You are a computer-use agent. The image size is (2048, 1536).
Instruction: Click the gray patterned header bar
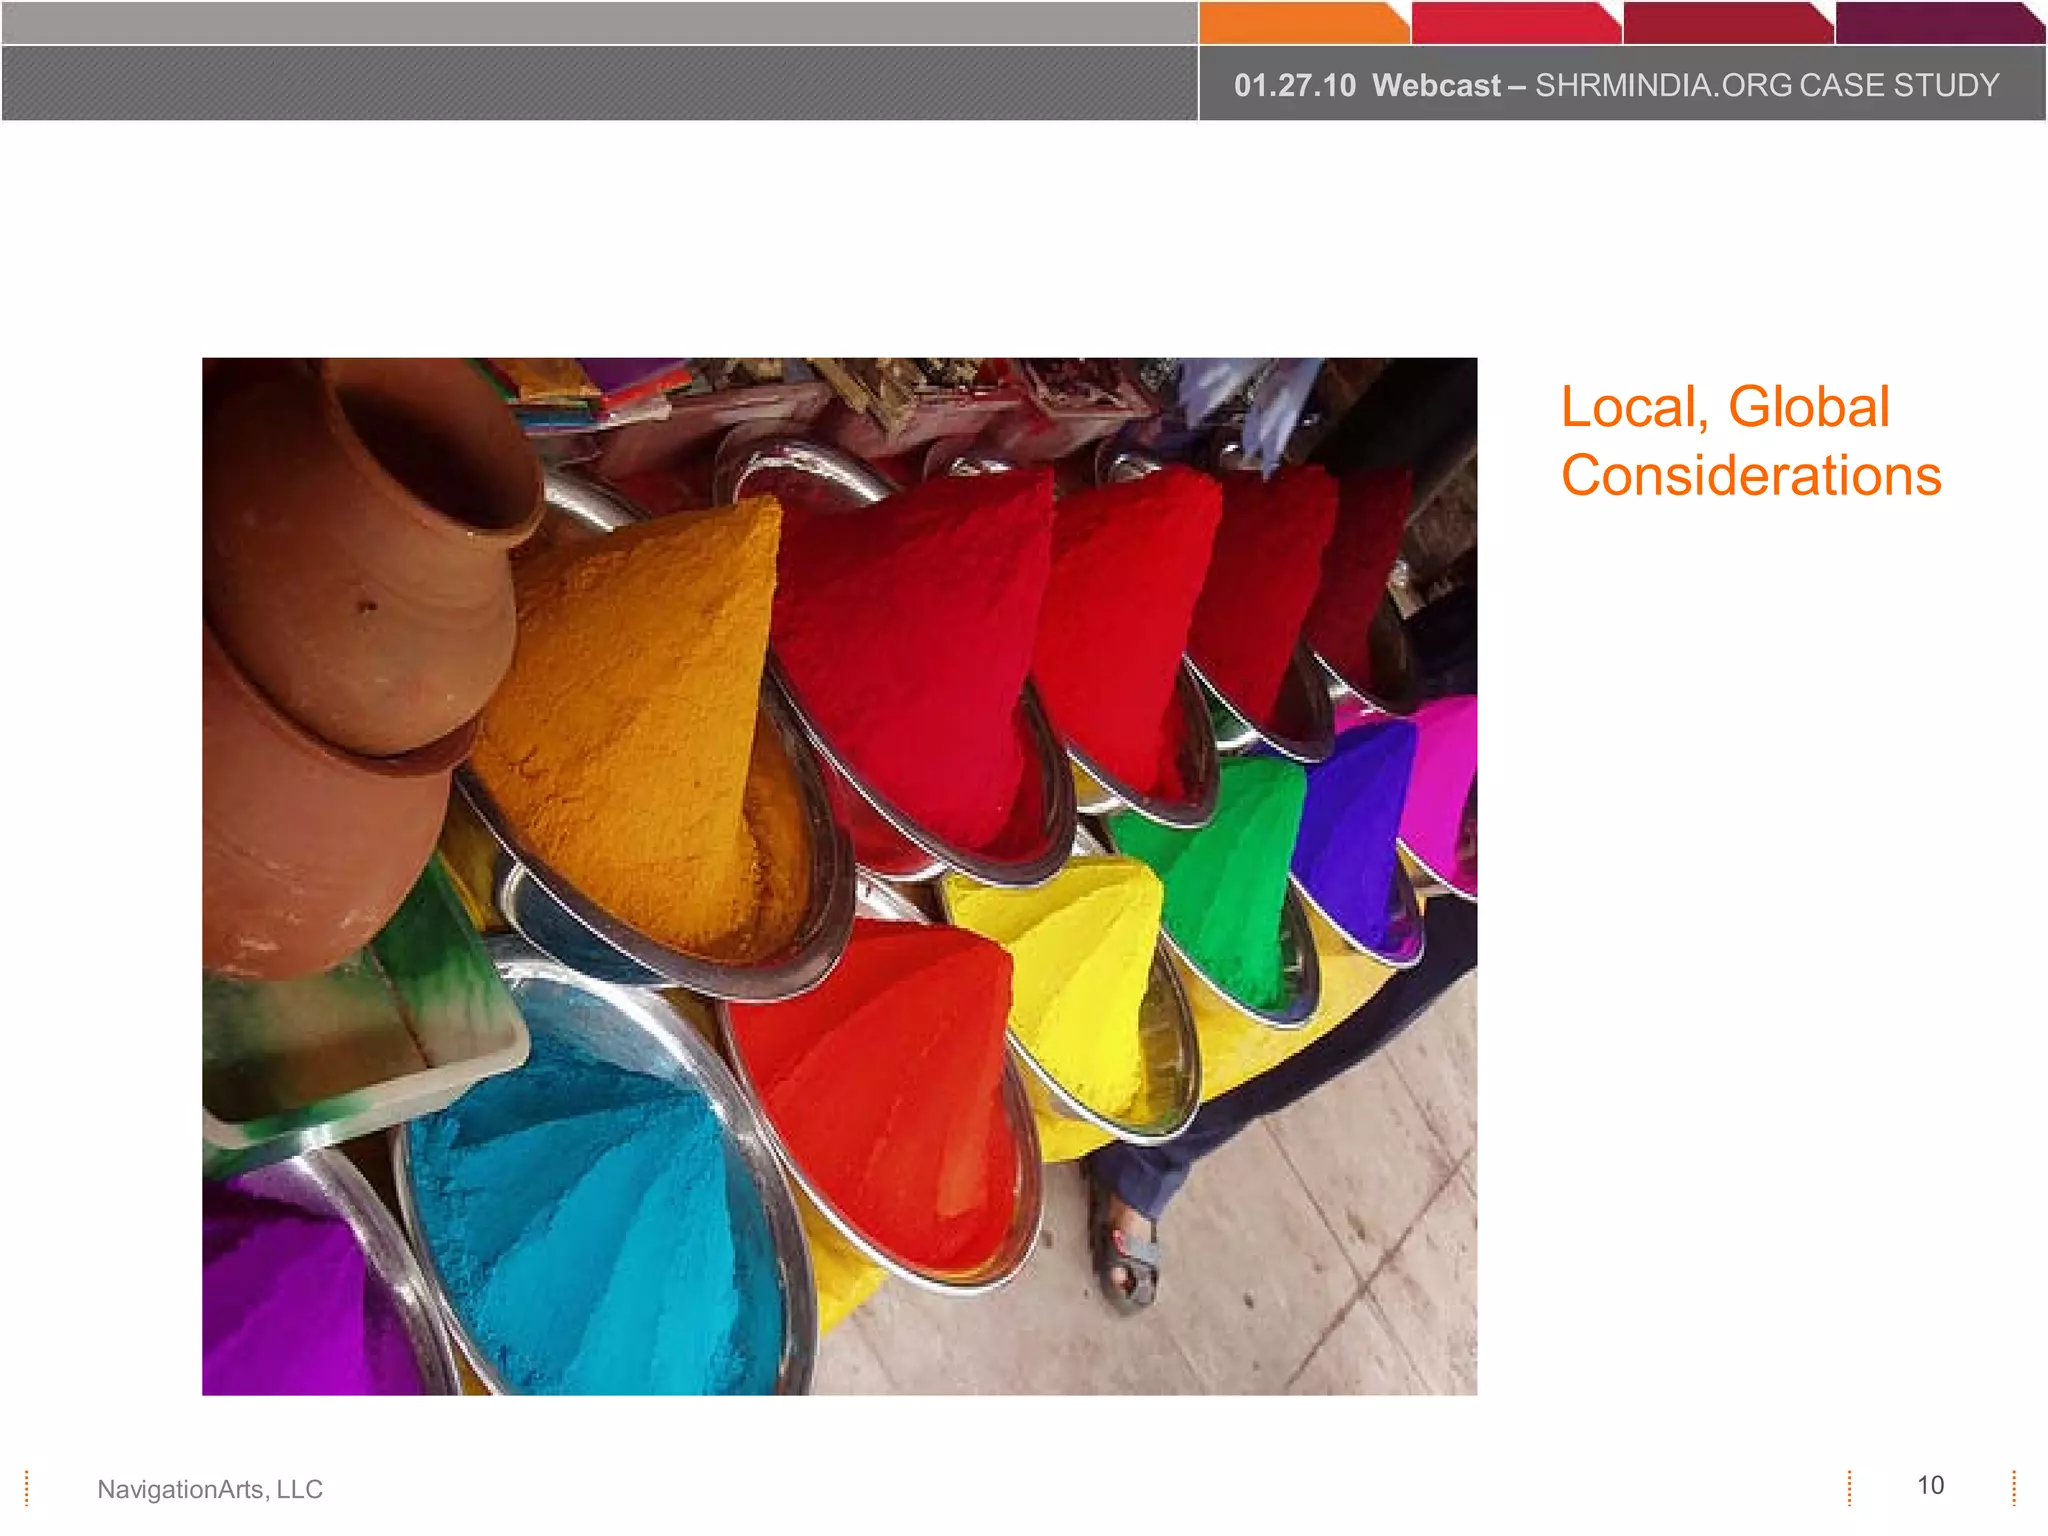600,84
